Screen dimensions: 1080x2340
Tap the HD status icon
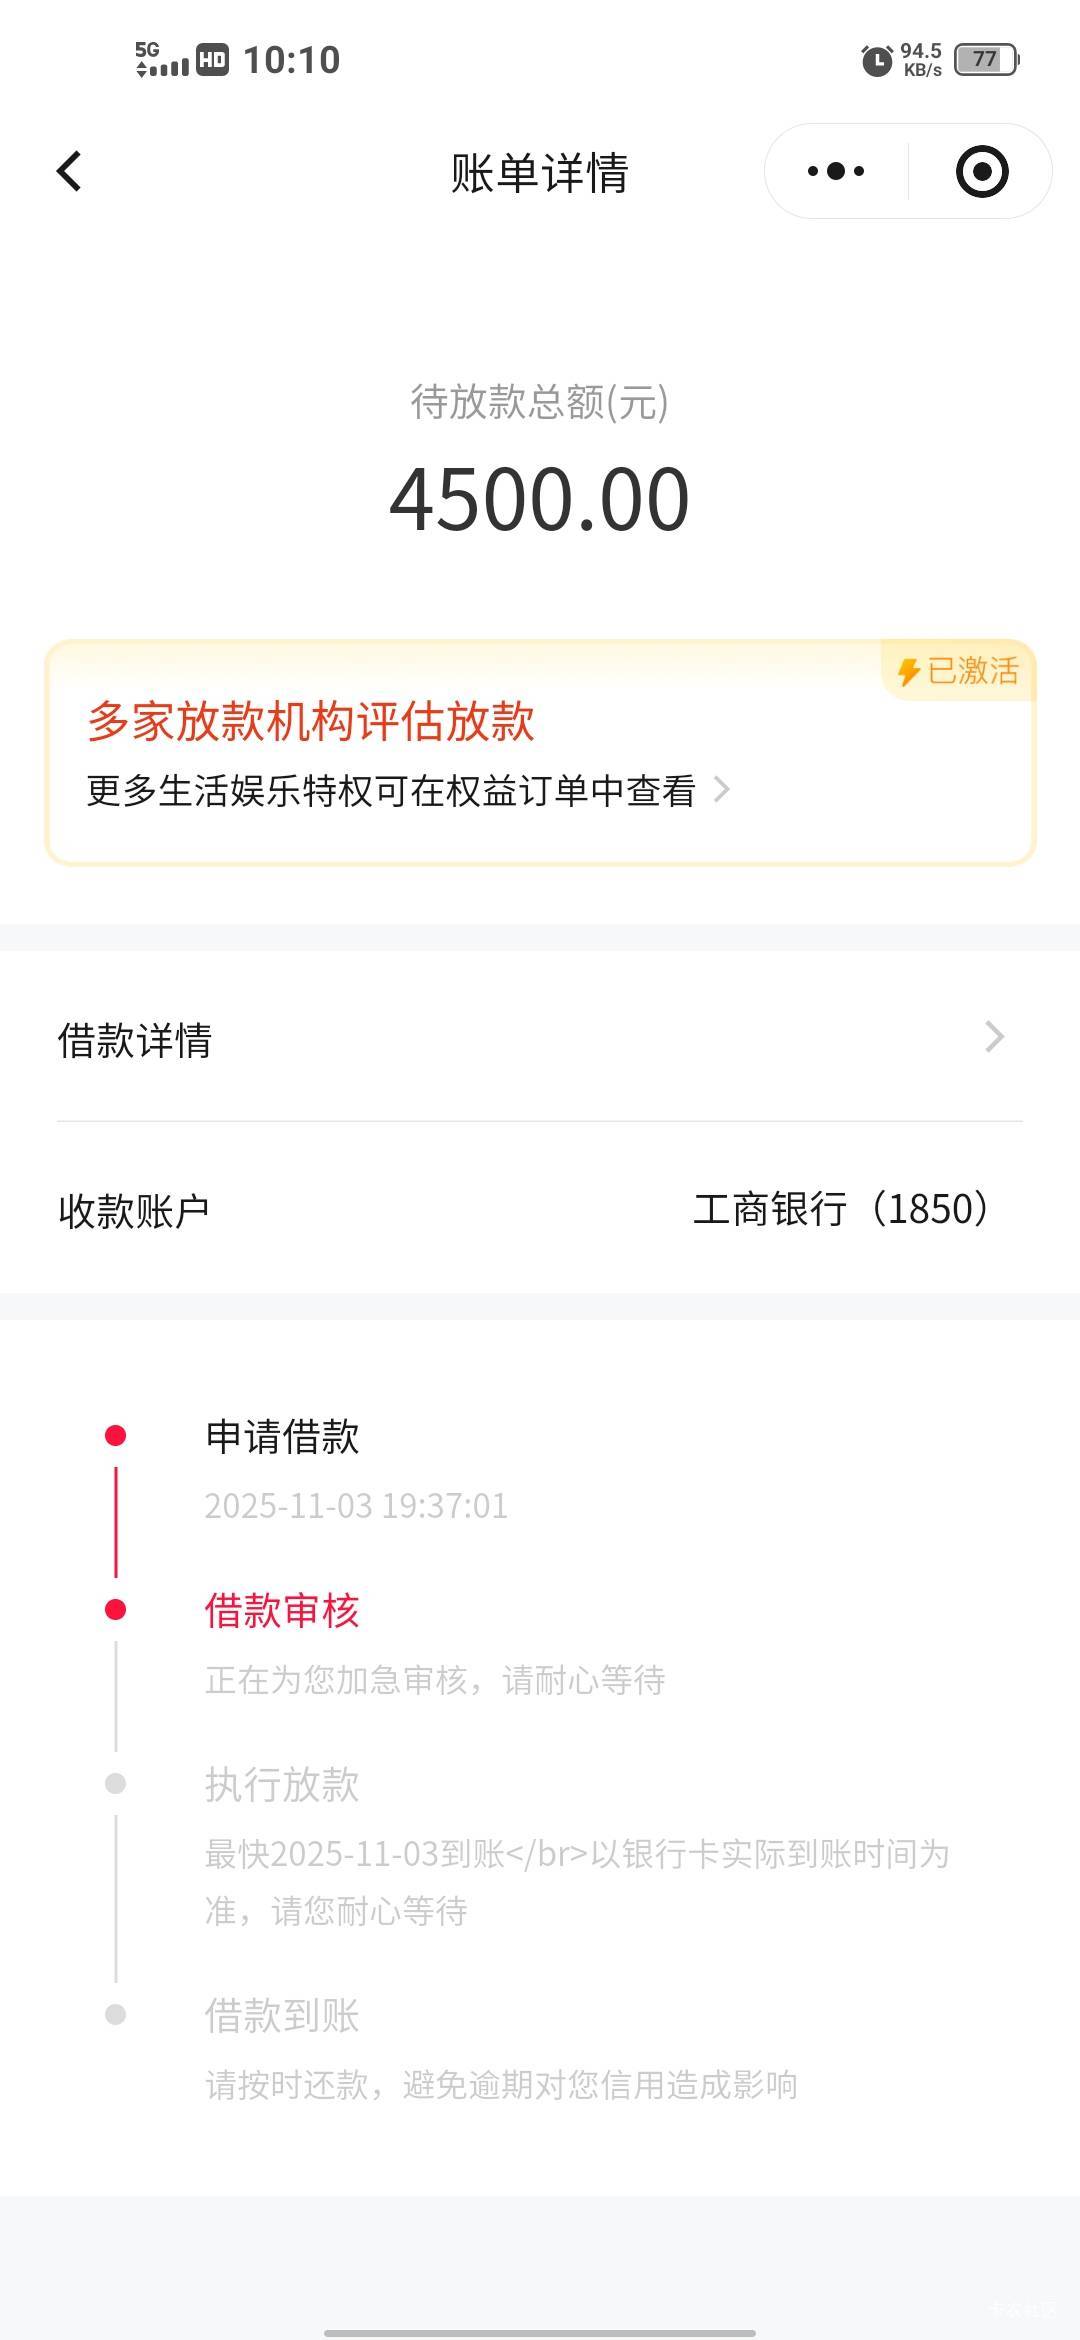212,60
